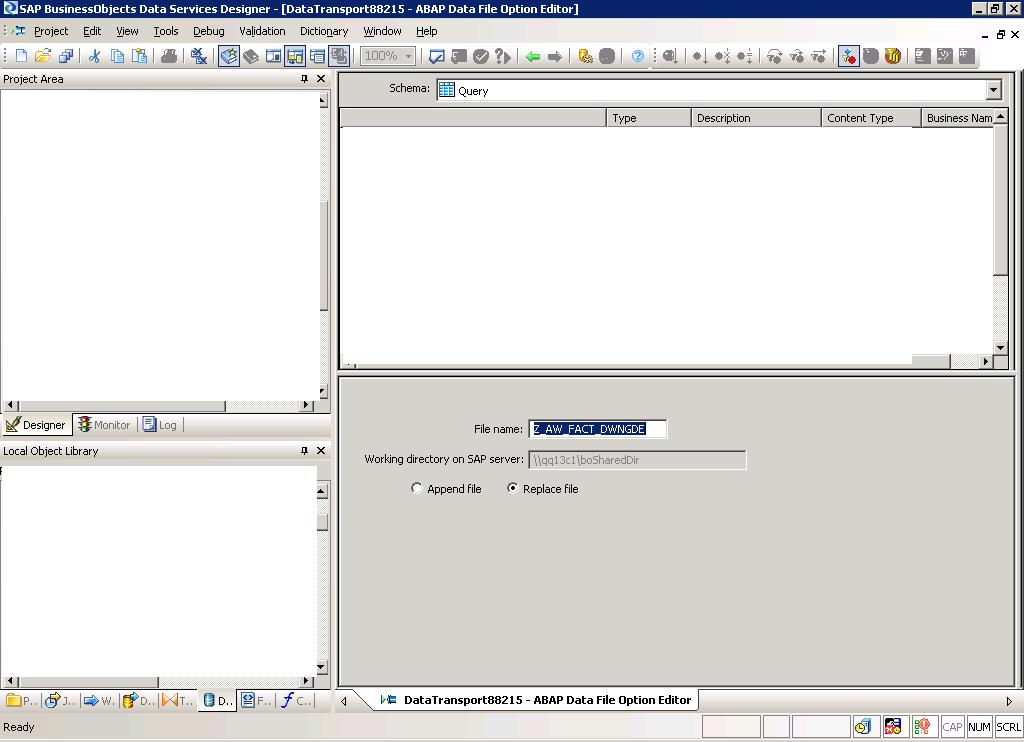Image resolution: width=1024 pixels, height=742 pixels.
Task: Click the Output window toolbar icon
Action: coord(317,56)
